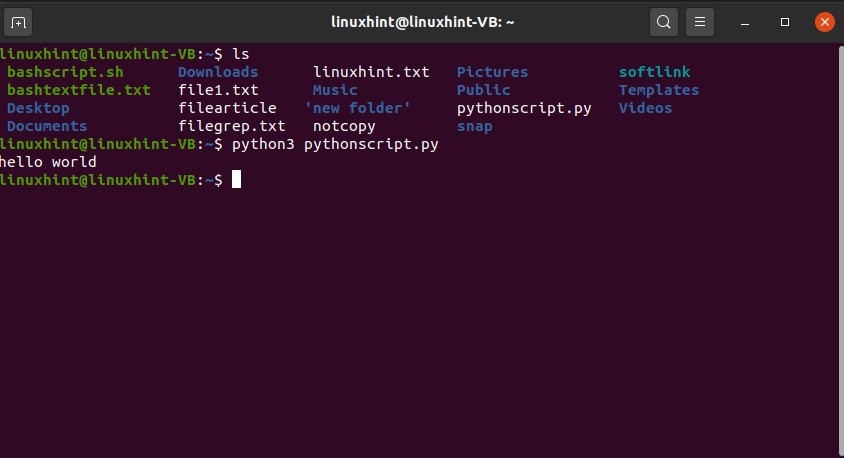The height and width of the screenshot is (458, 844).
Task: Click the softlink entry
Action: pos(654,72)
